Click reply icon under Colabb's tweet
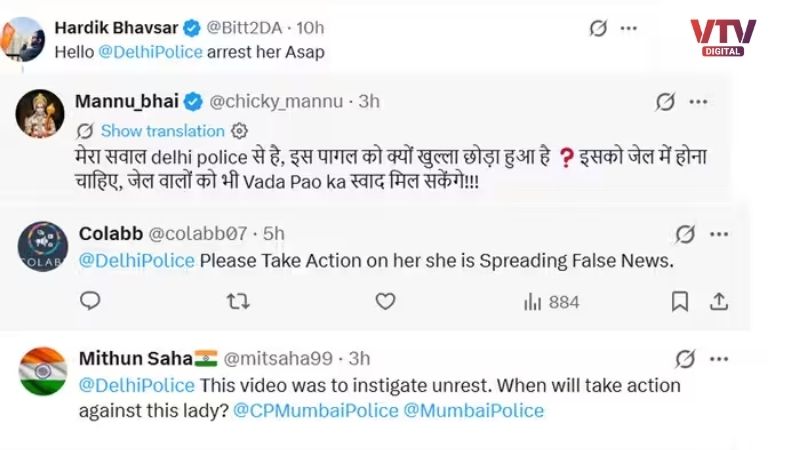The height and width of the screenshot is (450, 800). [x=90, y=301]
